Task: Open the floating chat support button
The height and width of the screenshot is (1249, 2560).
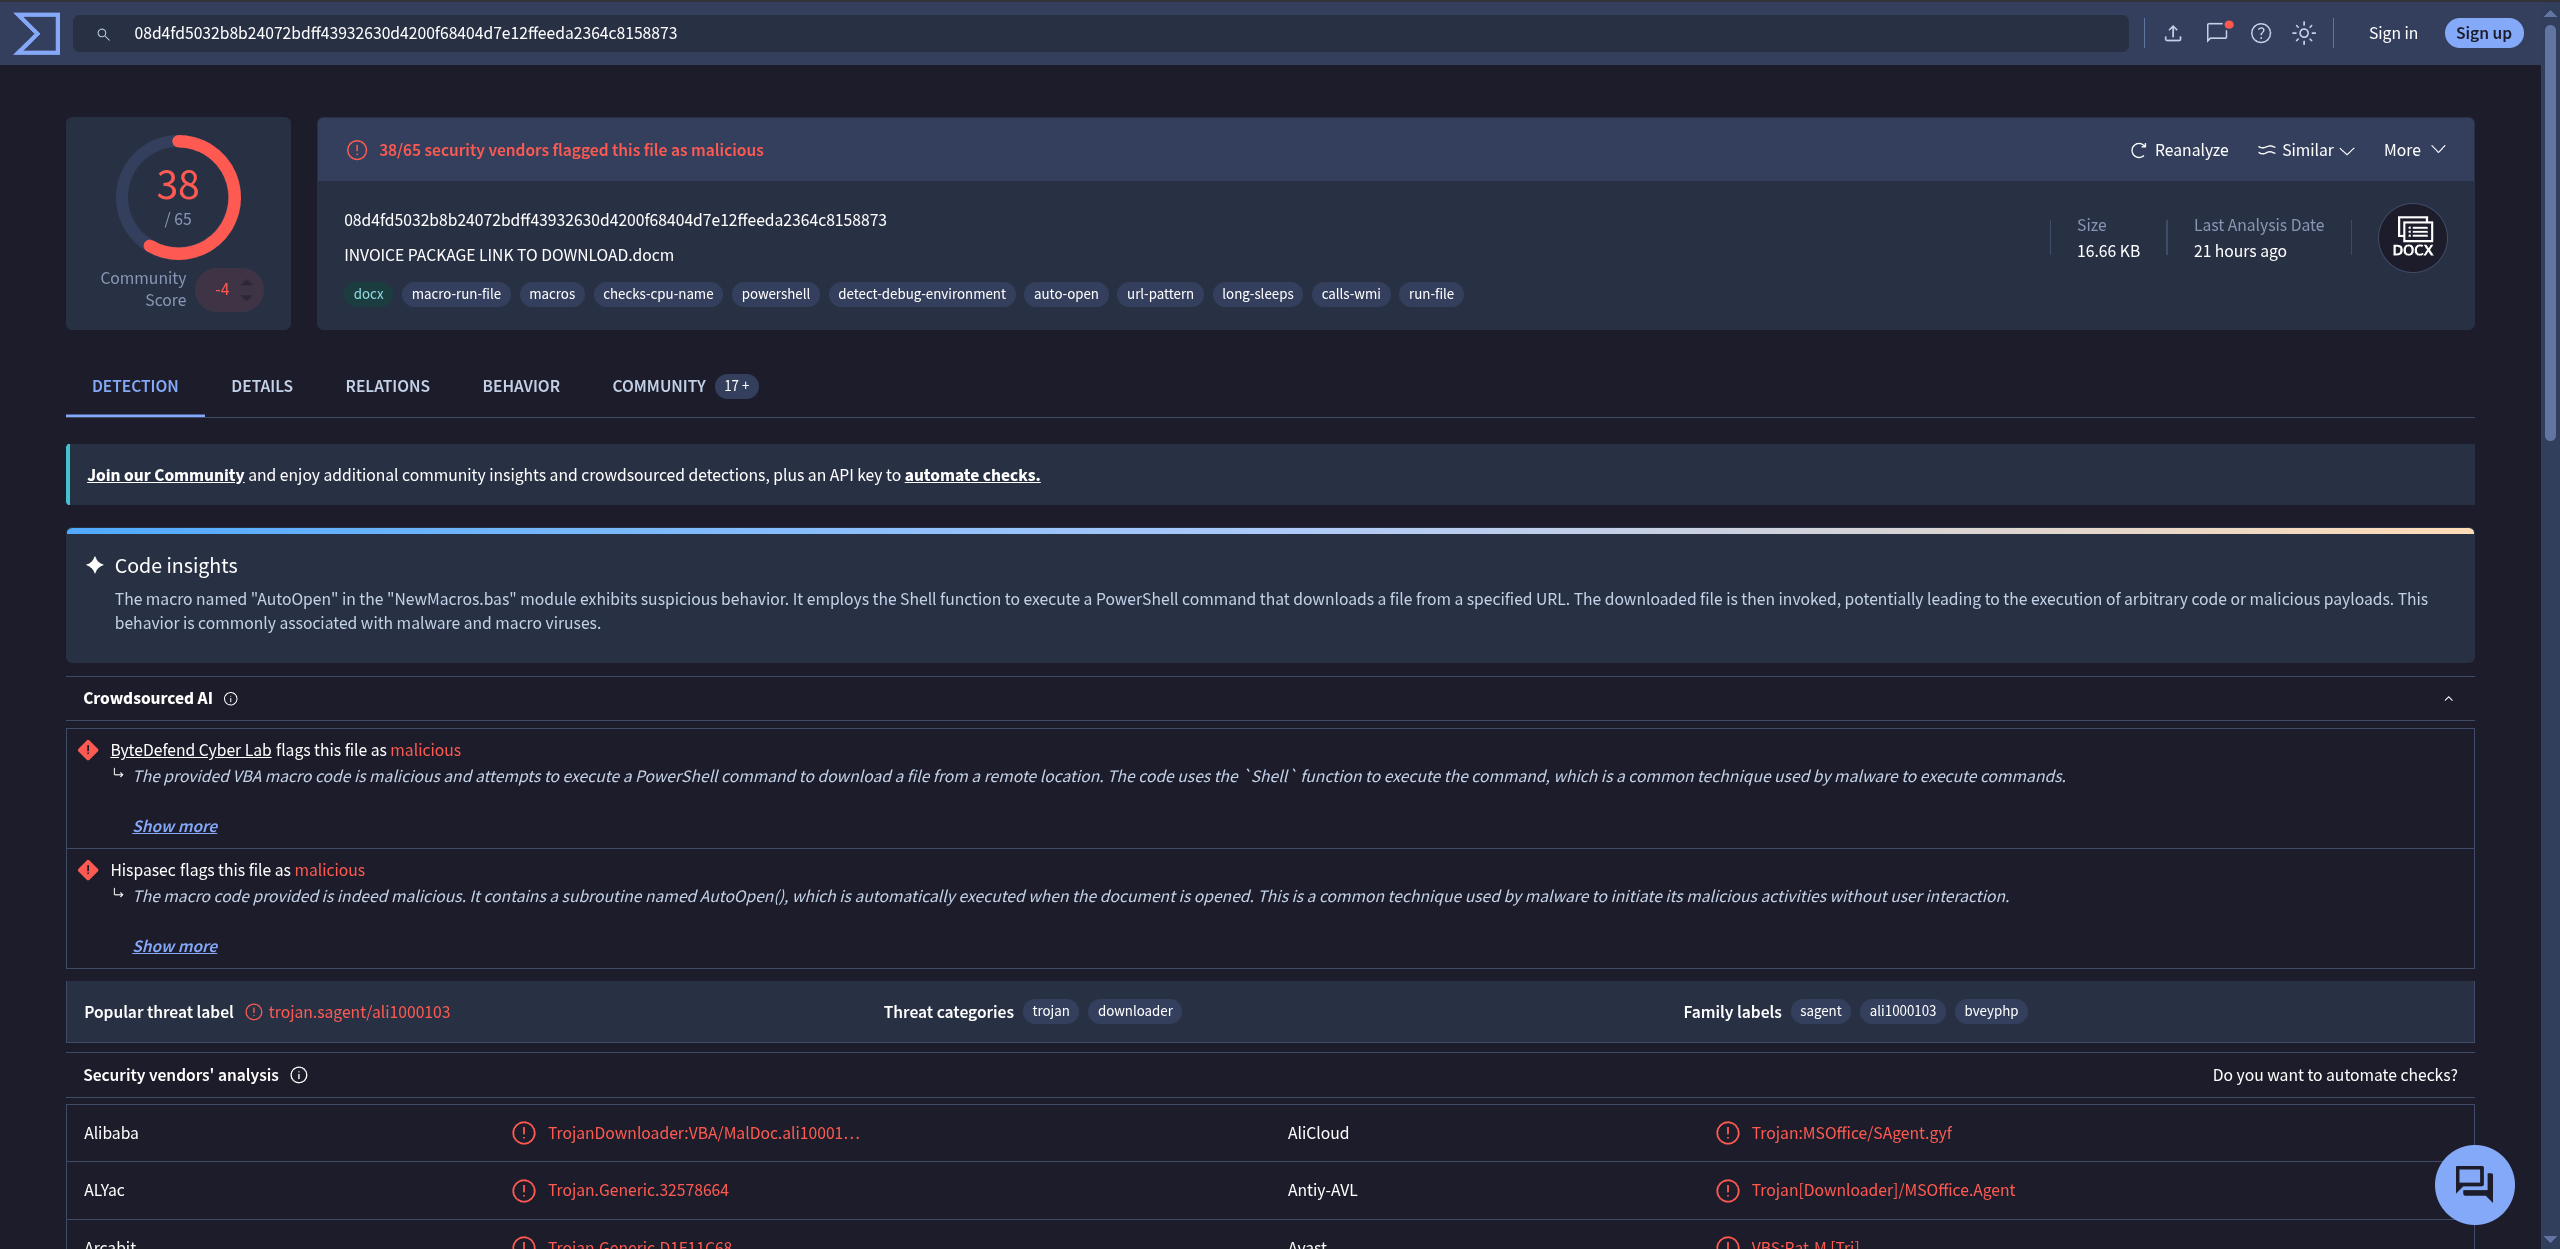Action: tap(2474, 1184)
